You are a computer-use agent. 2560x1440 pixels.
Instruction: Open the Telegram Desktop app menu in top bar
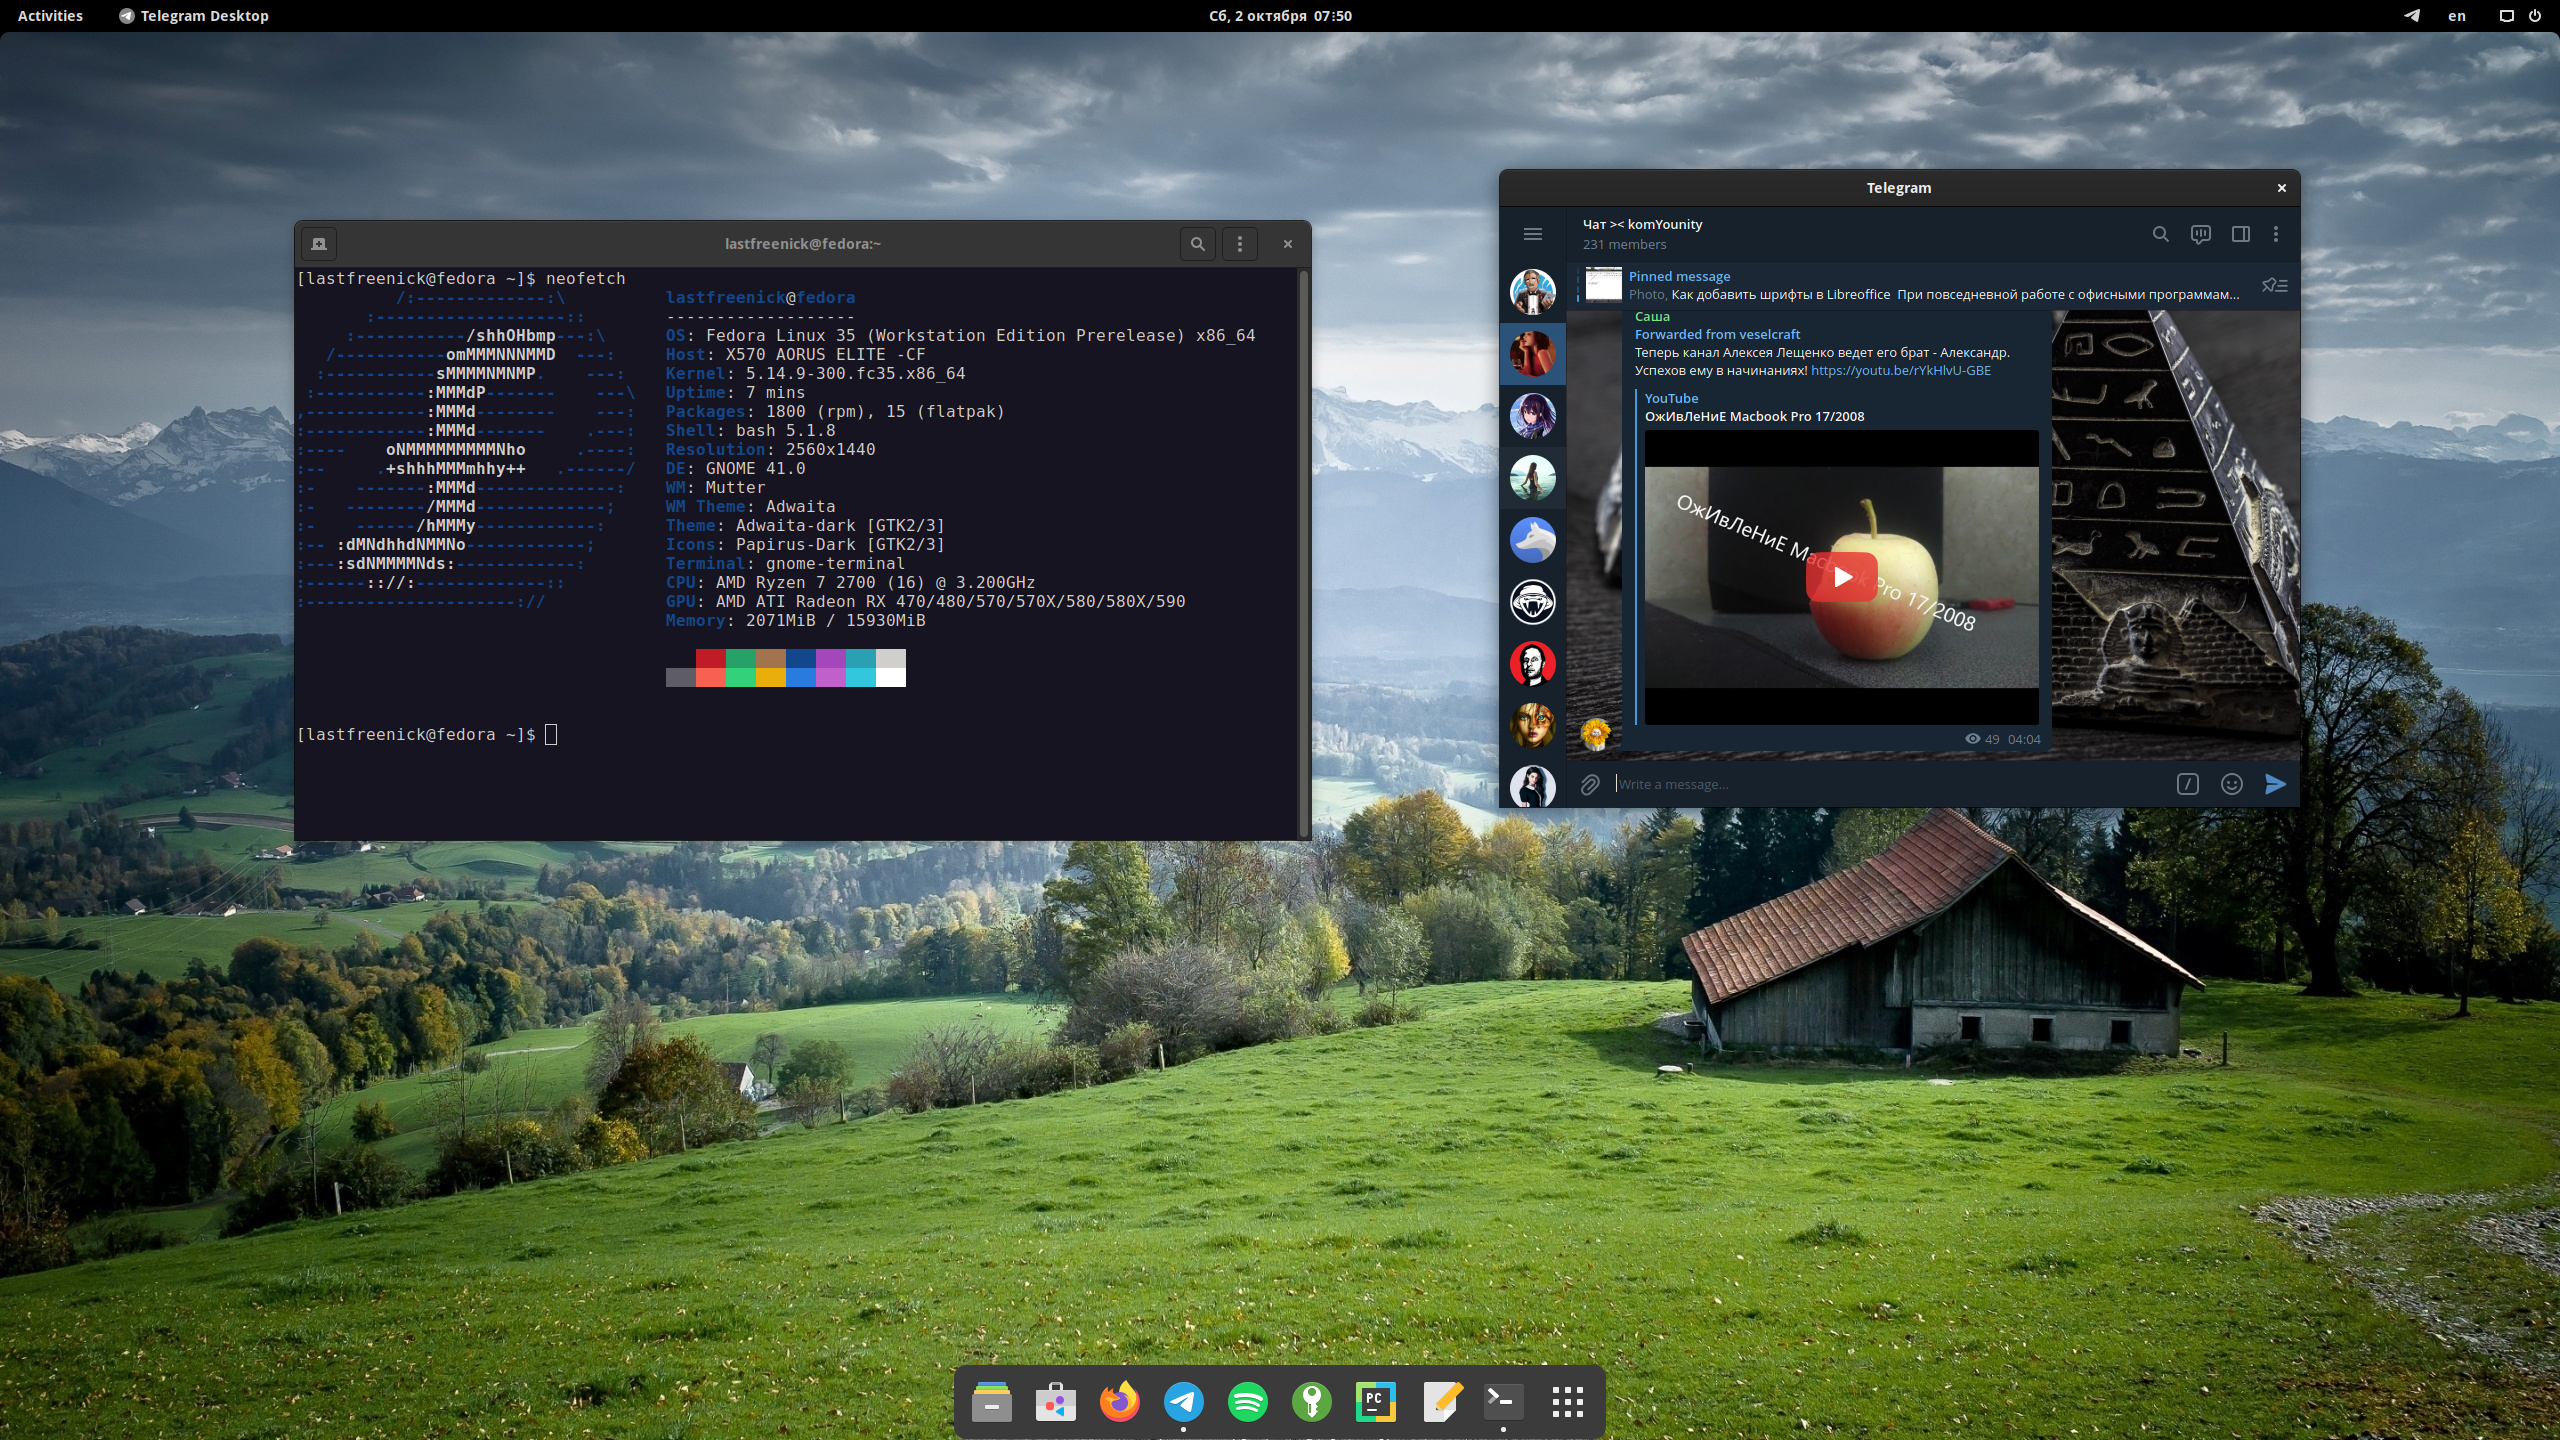point(194,16)
